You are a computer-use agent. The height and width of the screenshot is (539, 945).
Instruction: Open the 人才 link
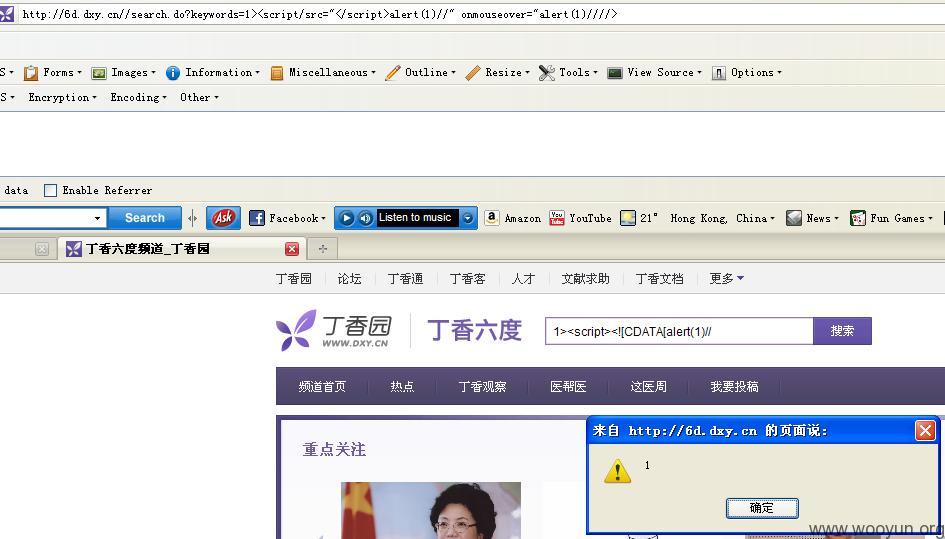click(x=523, y=279)
